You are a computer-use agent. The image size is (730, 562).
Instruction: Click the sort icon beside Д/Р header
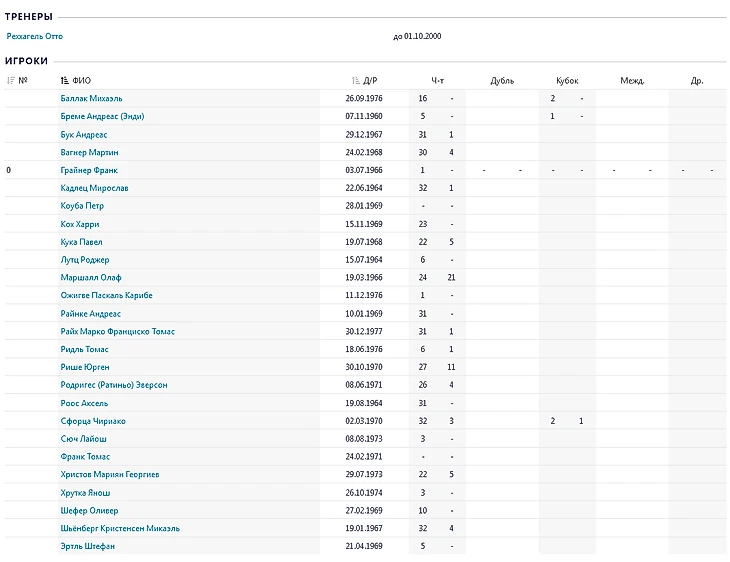356,80
